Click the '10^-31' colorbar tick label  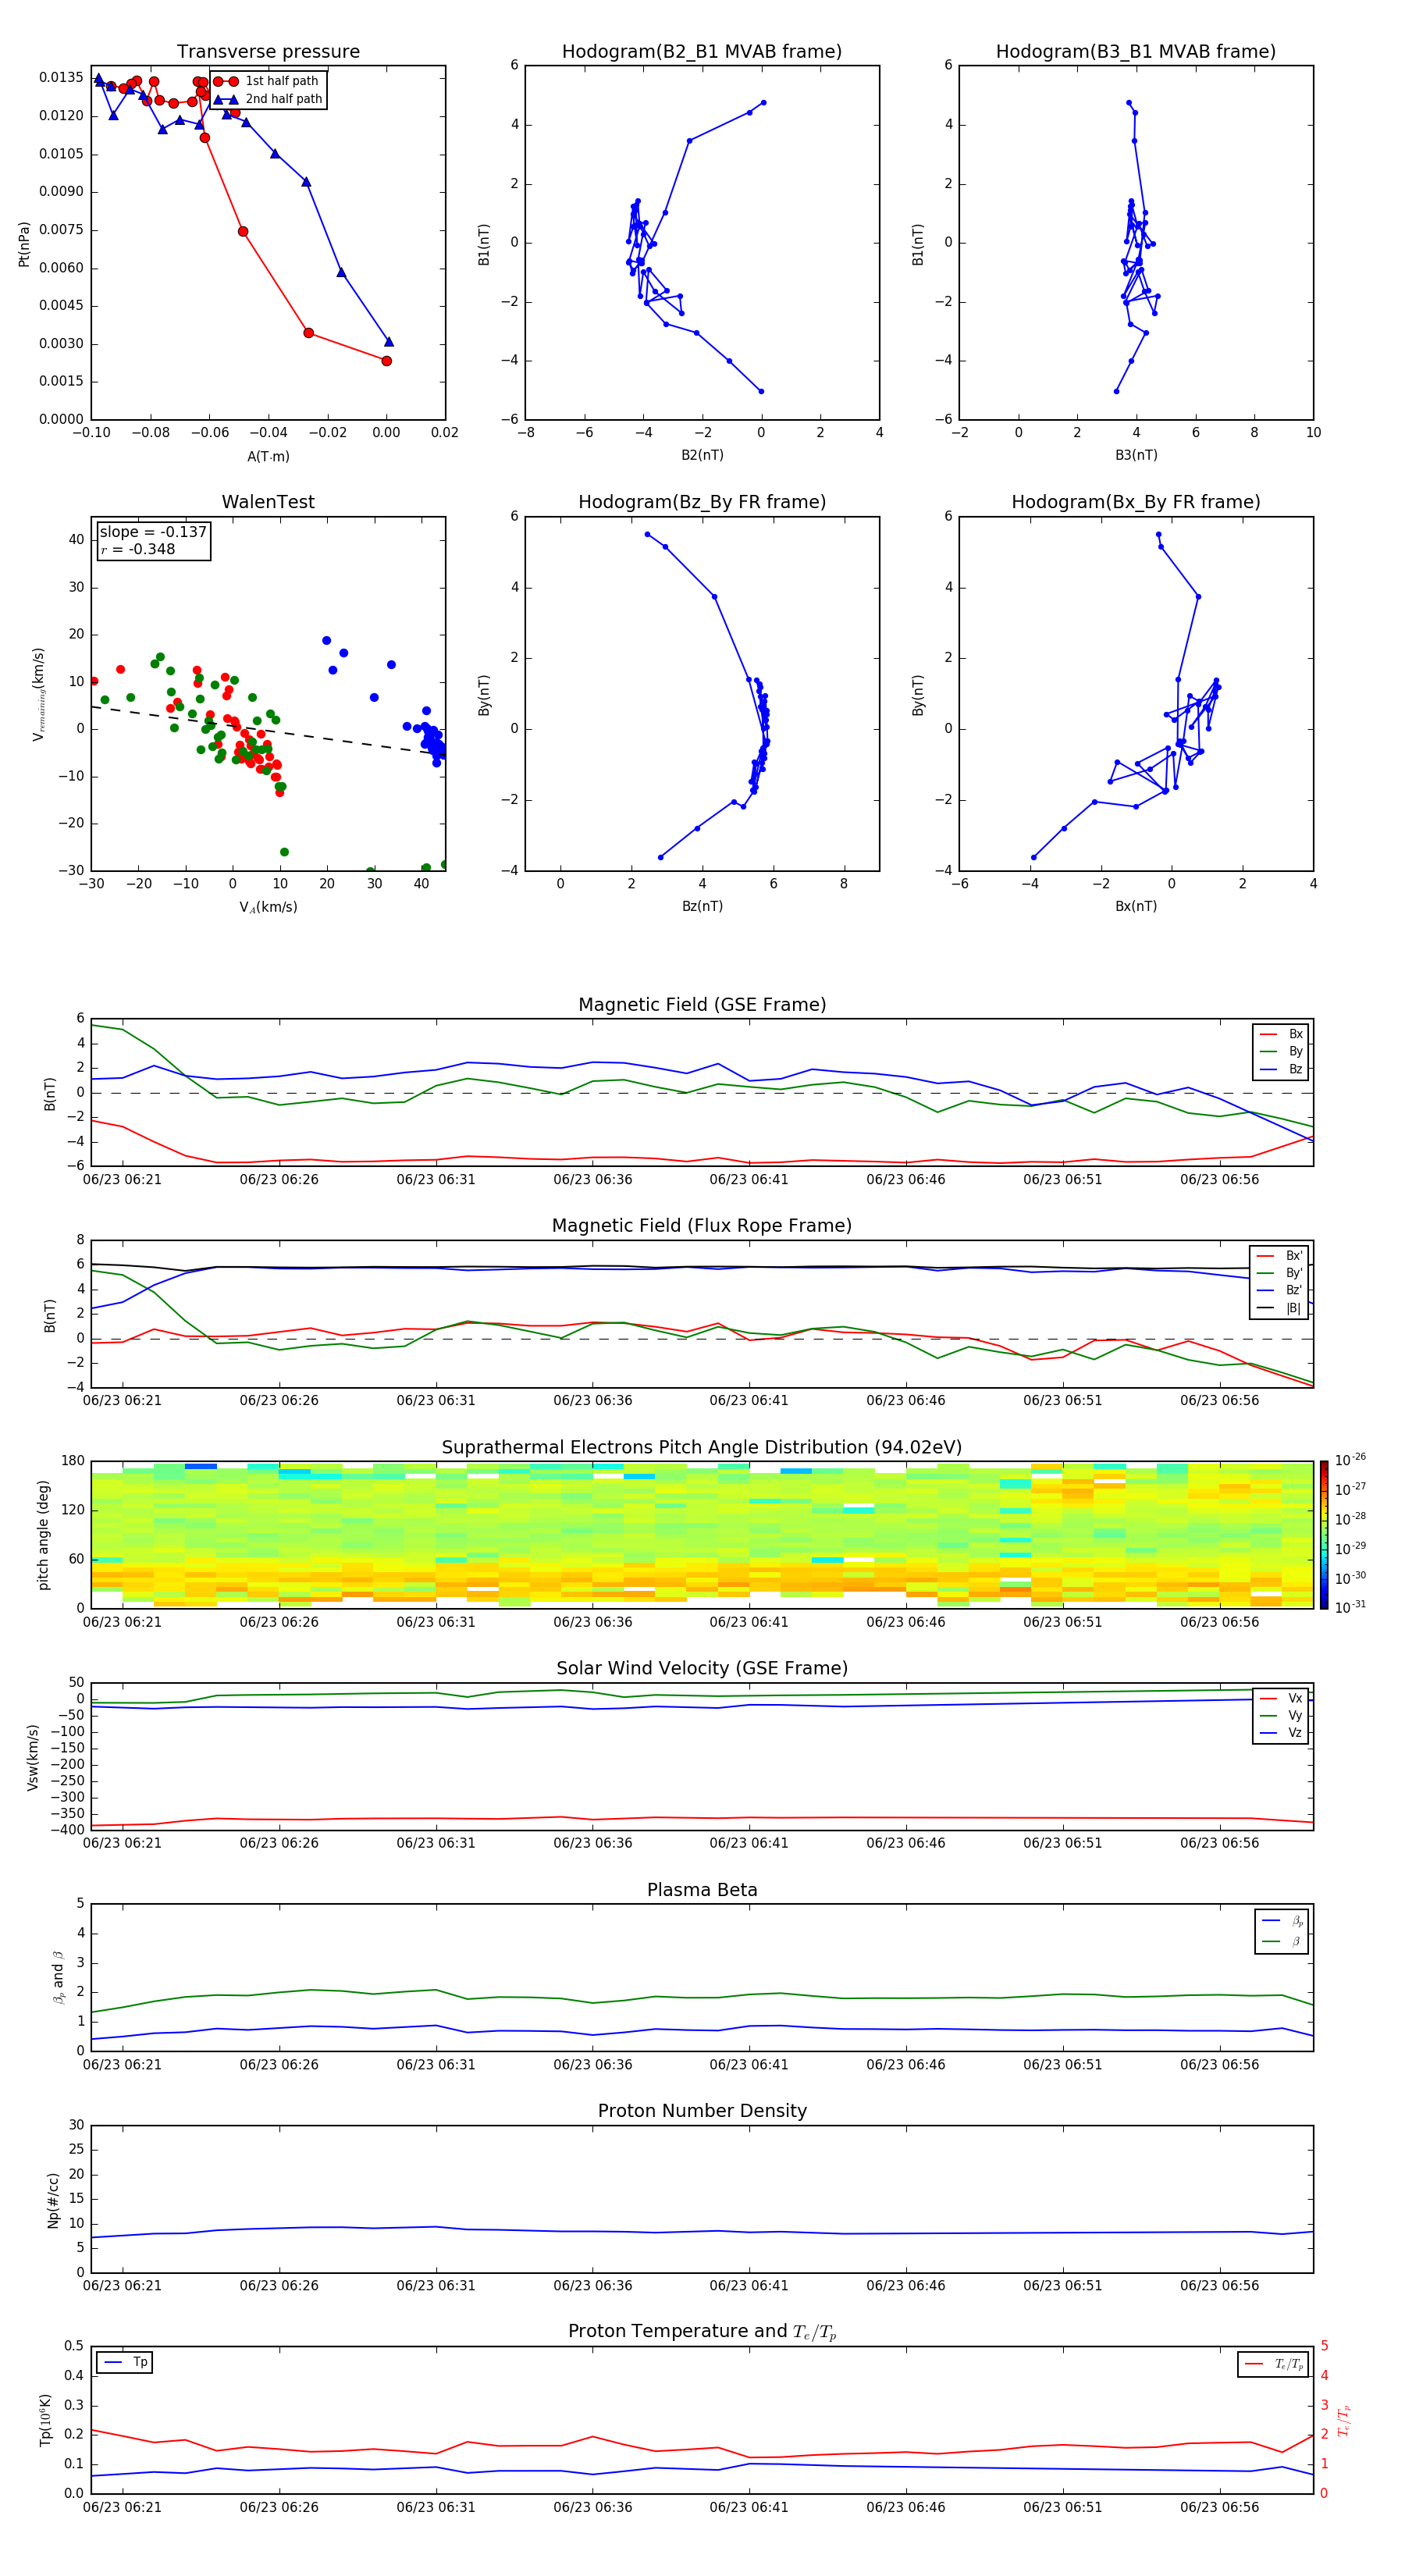point(1351,1607)
